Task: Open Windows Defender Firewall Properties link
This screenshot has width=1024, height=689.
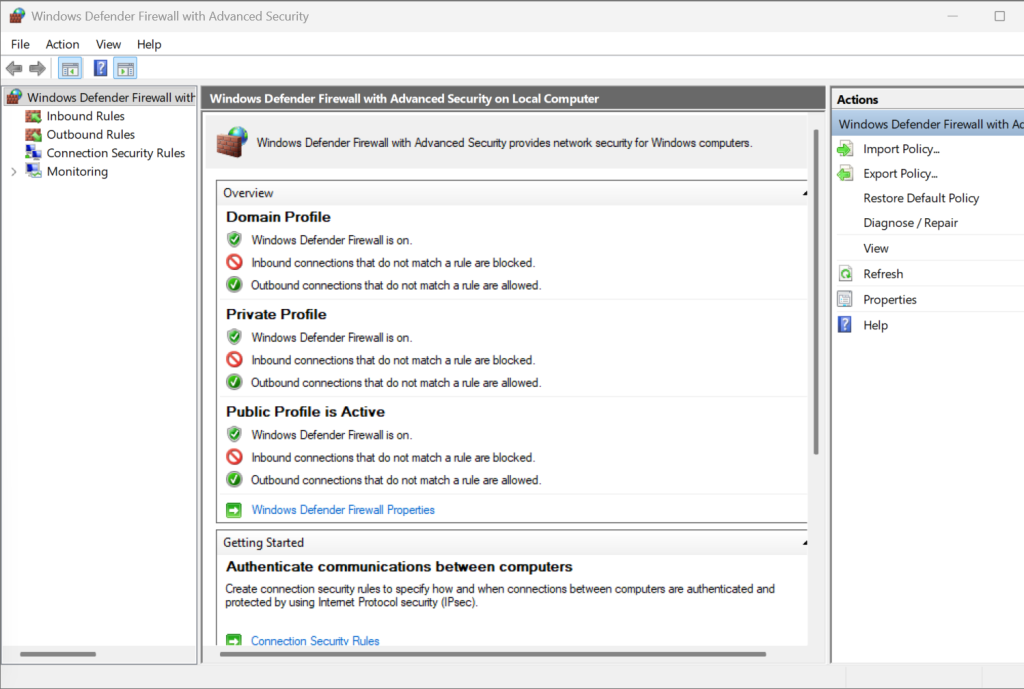Action: click(x=343, y=510)
